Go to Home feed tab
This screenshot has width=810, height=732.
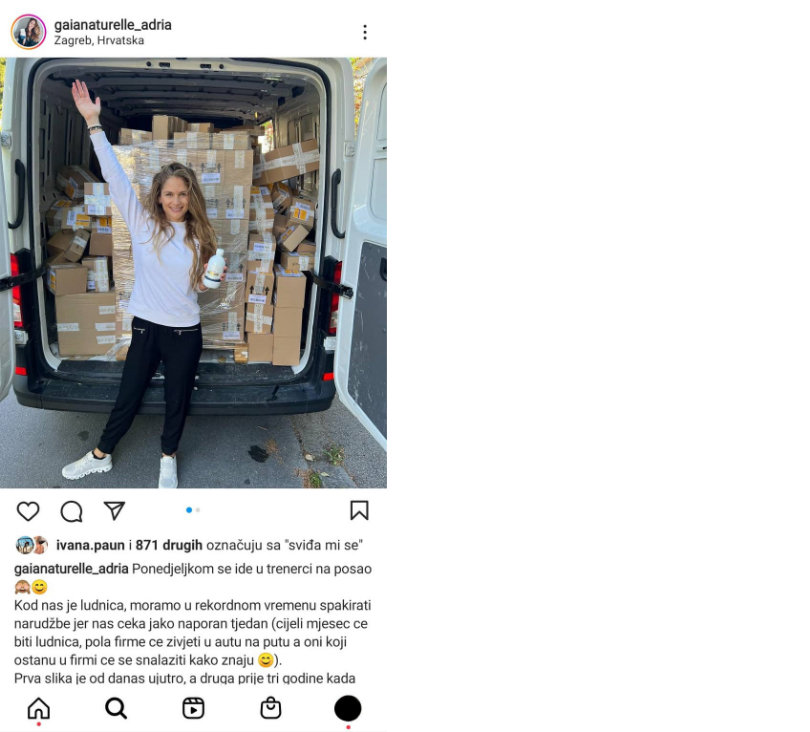point(39,708)
